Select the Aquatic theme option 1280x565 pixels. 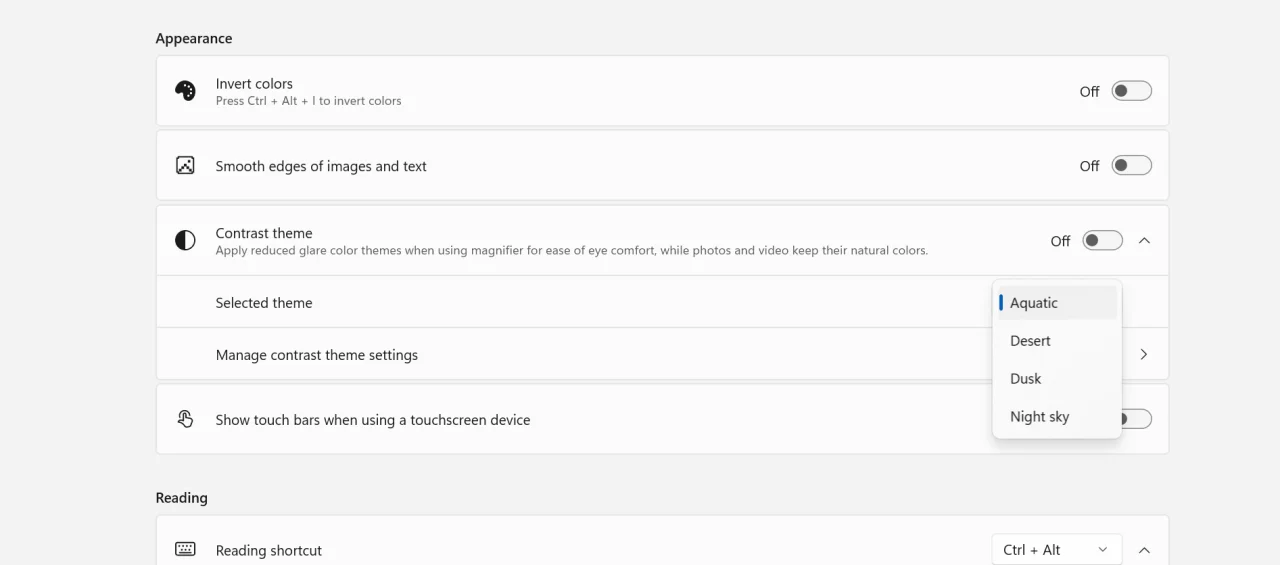(x=1057, y=303)
